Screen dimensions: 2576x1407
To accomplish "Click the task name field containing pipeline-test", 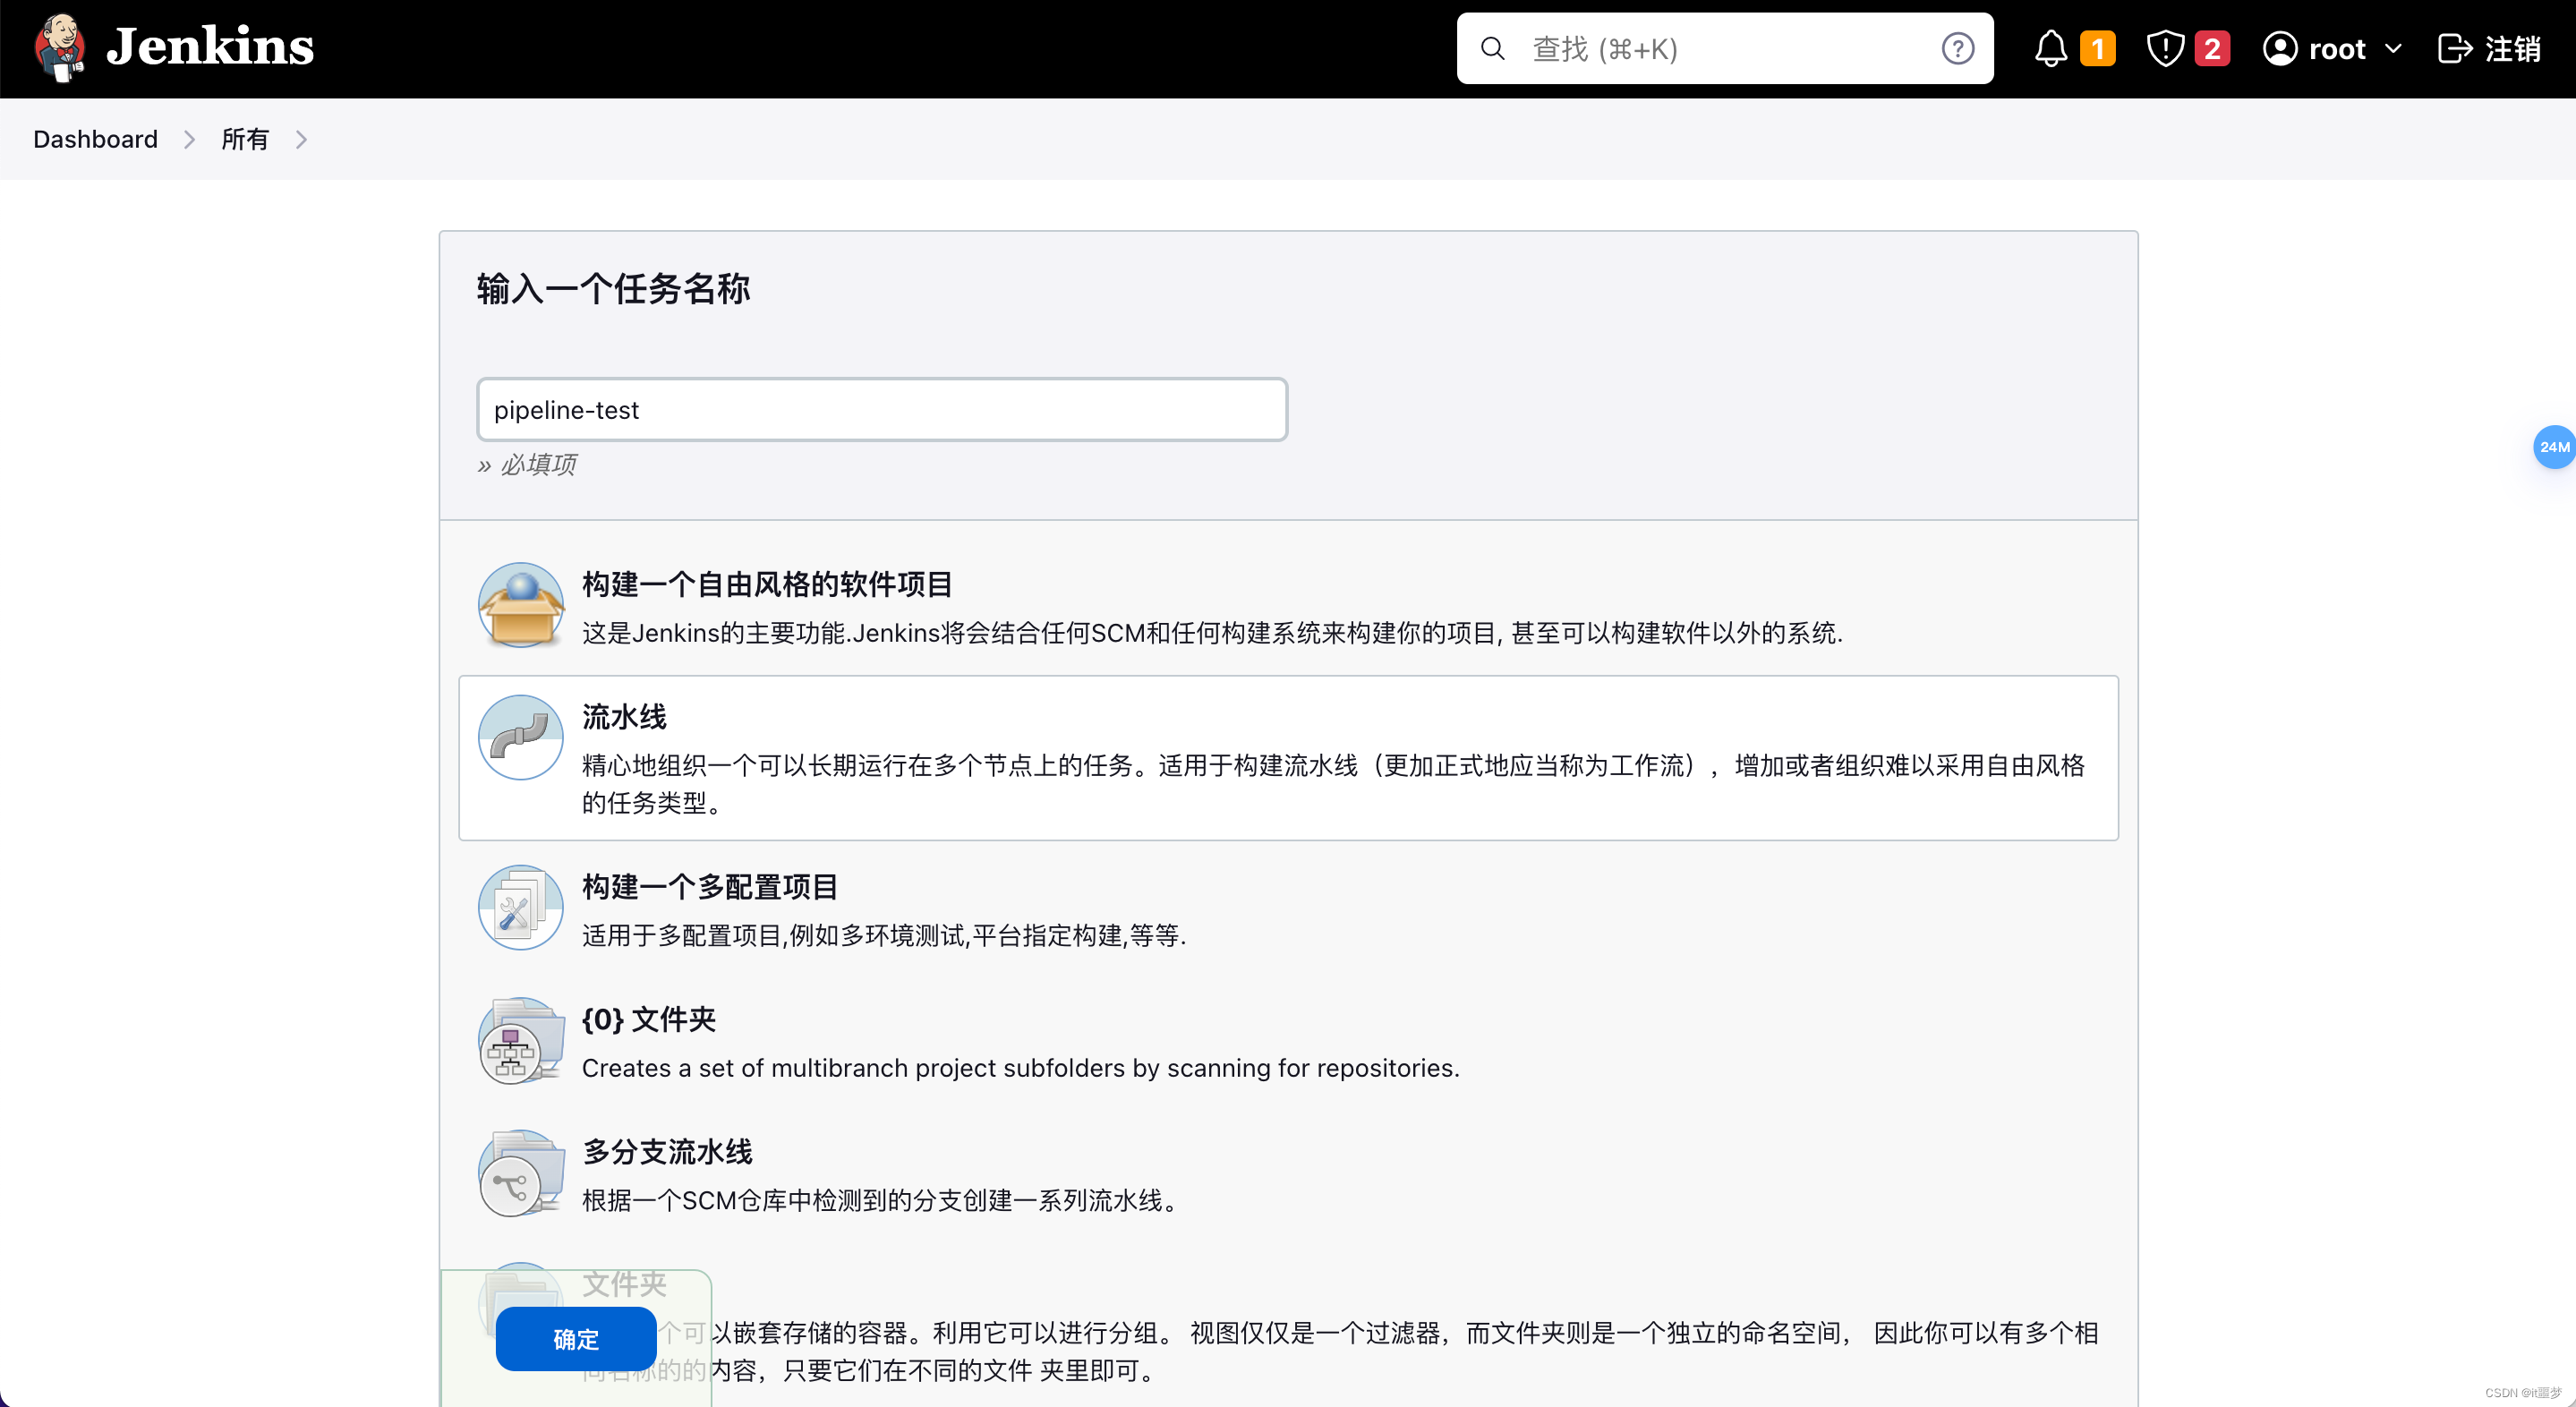I will 882,409.
